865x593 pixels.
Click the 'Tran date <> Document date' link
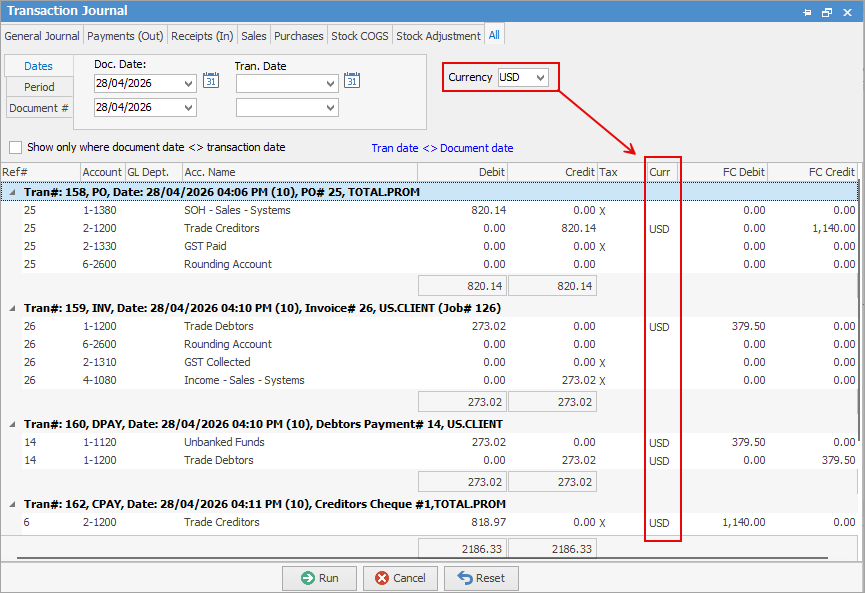442,148
